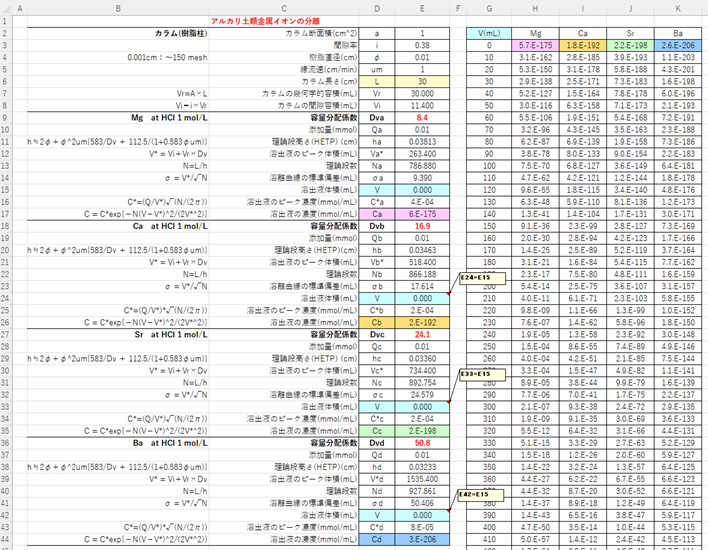Select column header C

click(284, 9)
